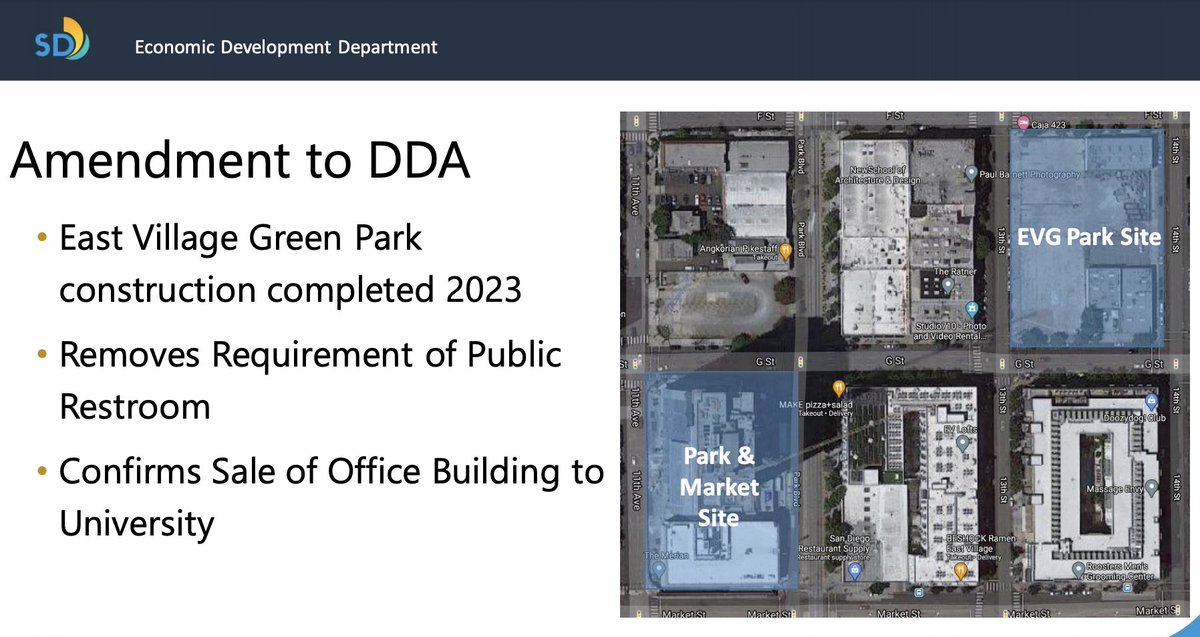Image resolution: width=1200 pixels, height=637 pixels.
Task: Click the Economic Development Department header text
Action: 286,46
